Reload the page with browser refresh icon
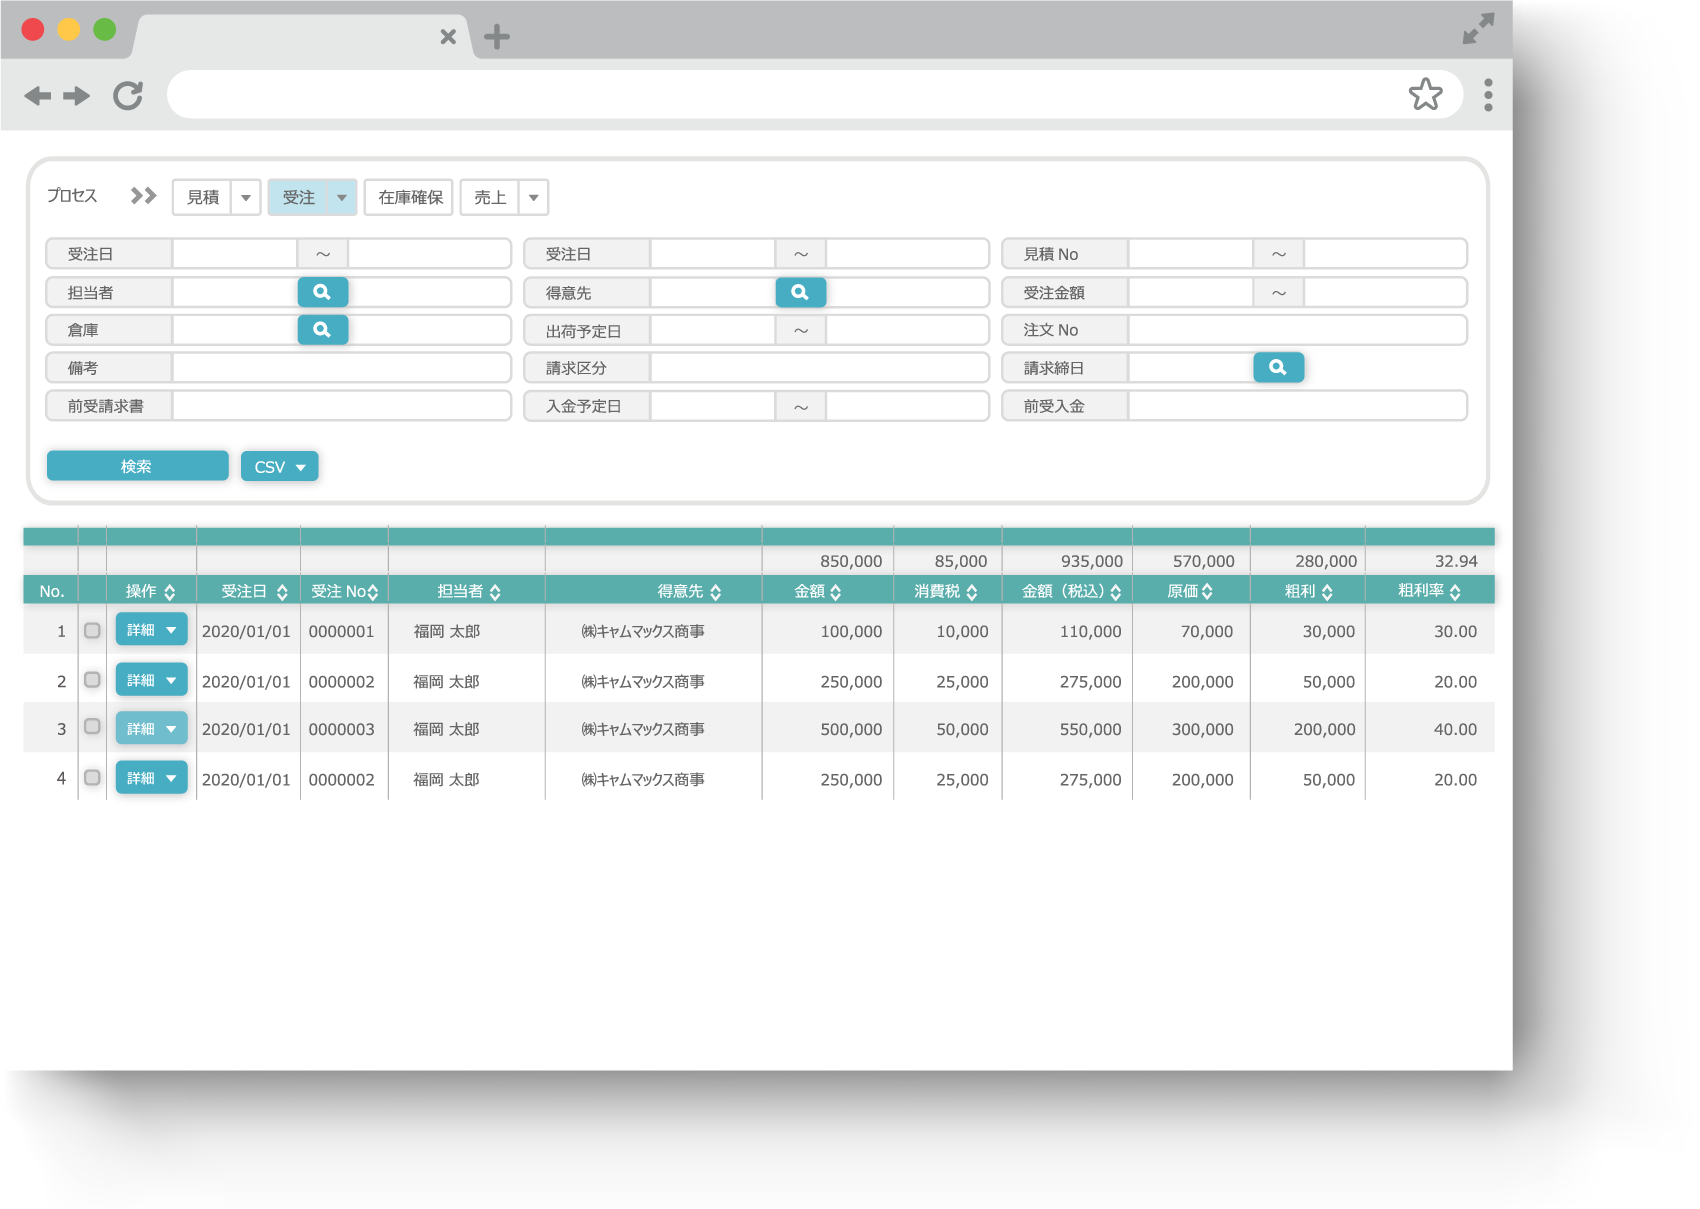 click(x=128, y=96)
